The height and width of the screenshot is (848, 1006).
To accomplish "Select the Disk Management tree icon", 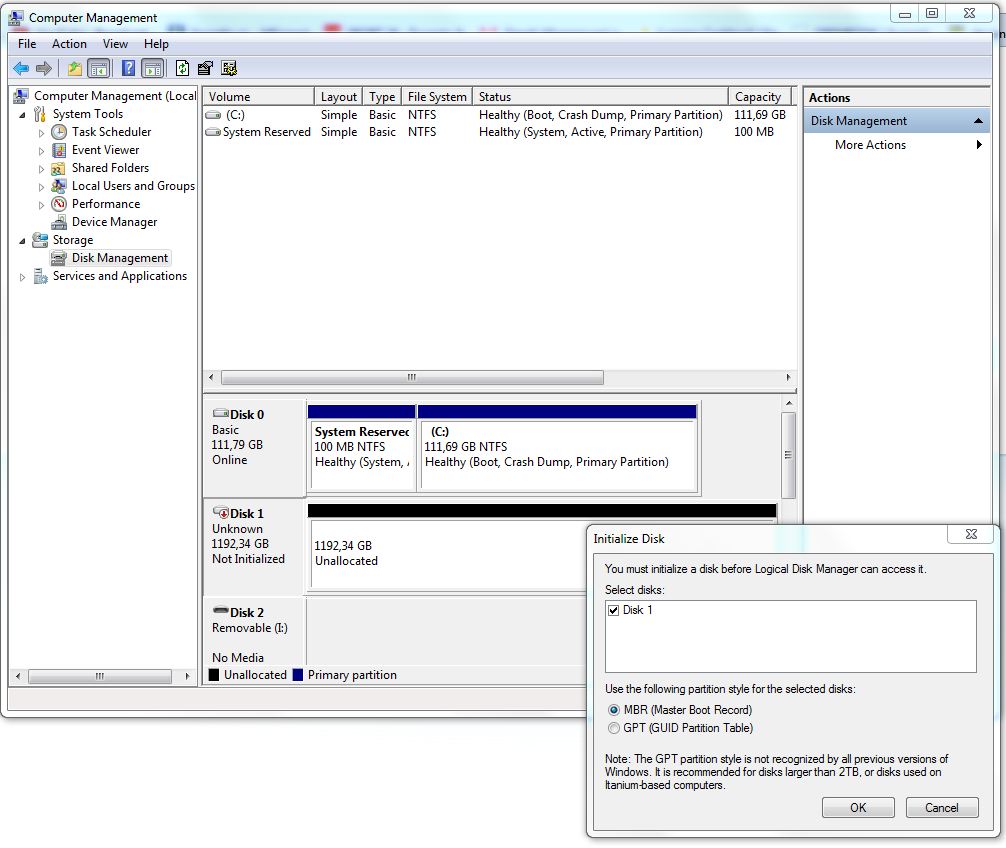I will (x=59, y=258).
